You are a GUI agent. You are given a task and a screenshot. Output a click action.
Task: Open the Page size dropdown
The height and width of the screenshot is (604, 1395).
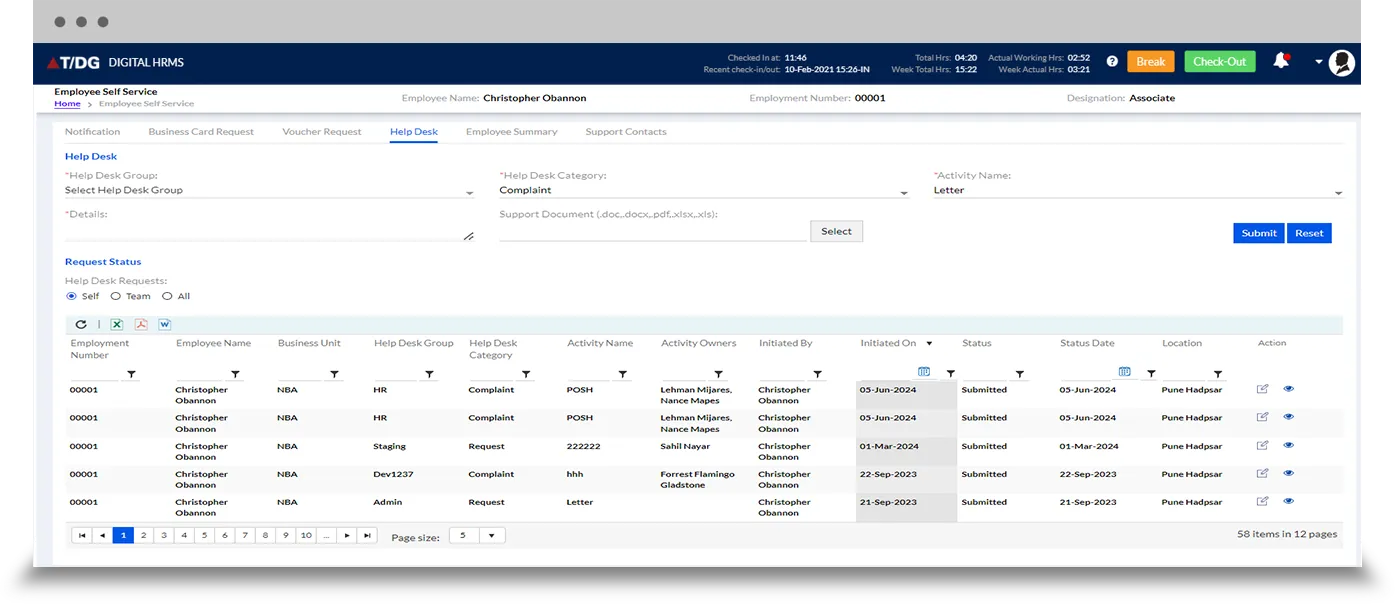[x=491, y=536]
